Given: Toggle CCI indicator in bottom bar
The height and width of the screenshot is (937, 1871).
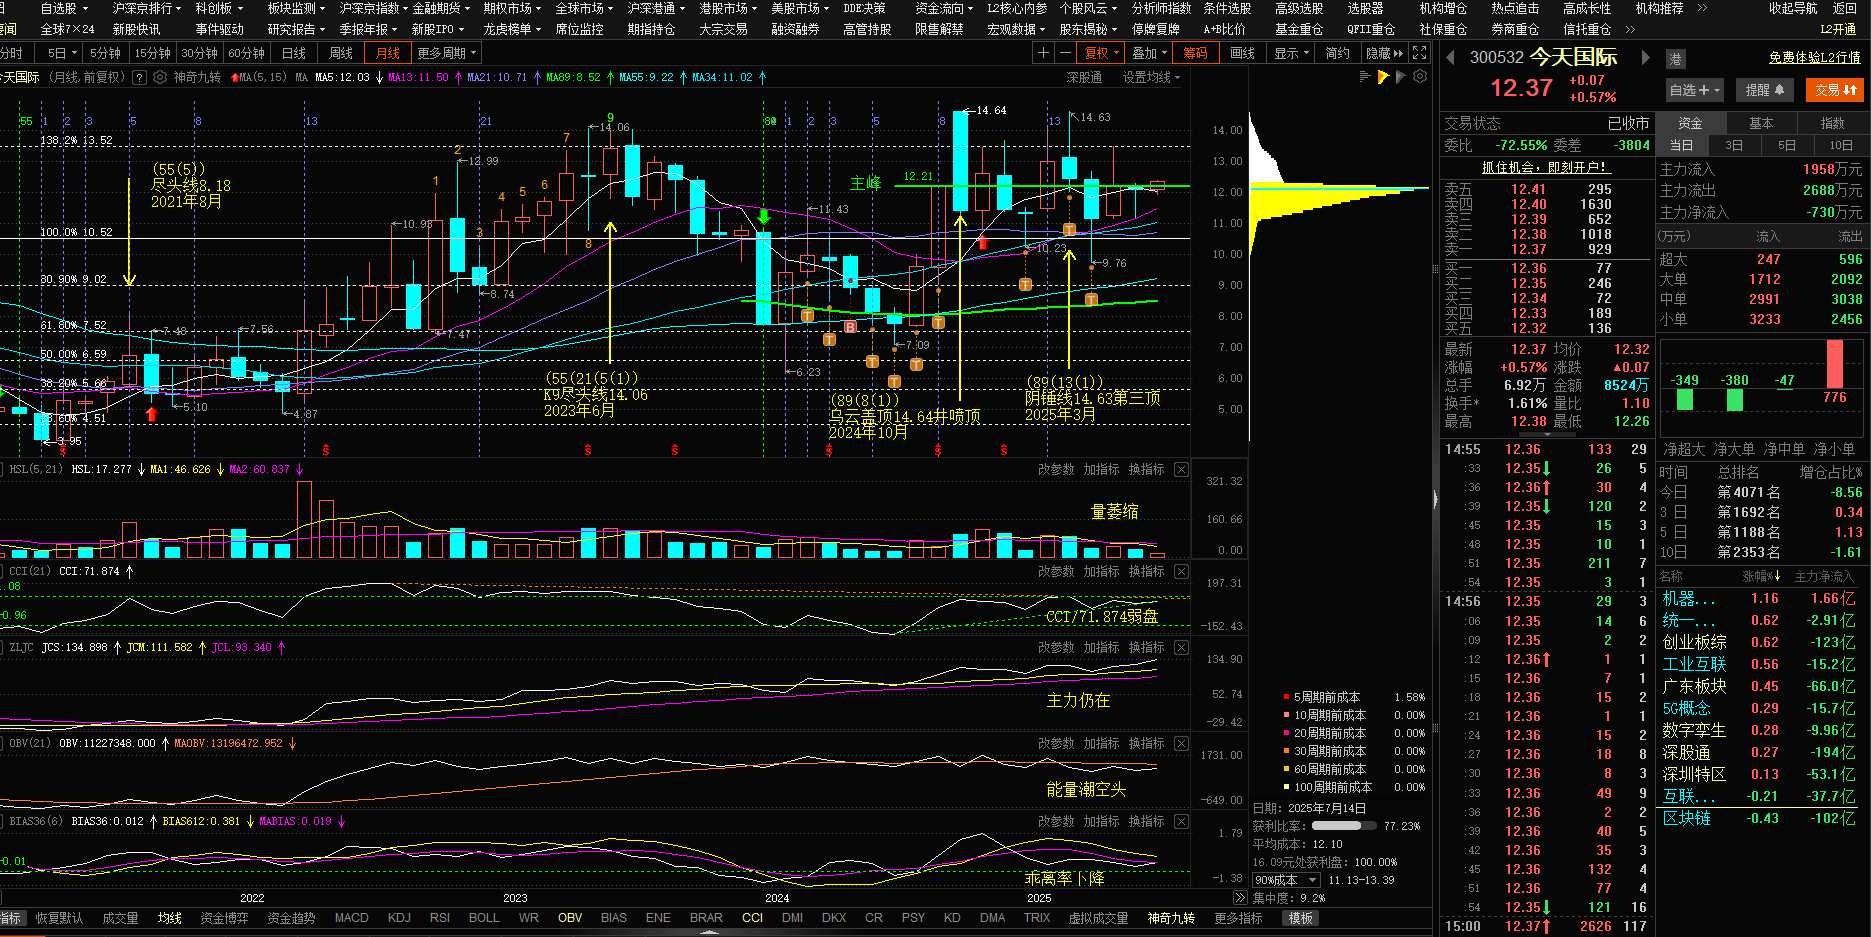Looking at the screenshot, I should [752, 918].
